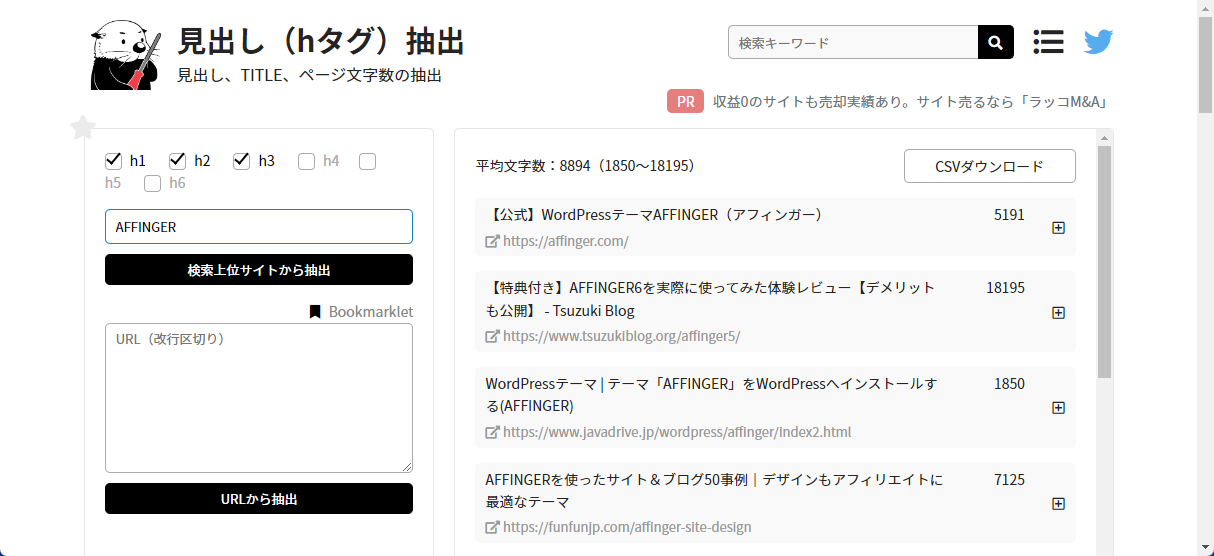
Task: Click the テーマ「AFFINGER」をWordPressへインストール title
Action: click(x=711, y=394)
